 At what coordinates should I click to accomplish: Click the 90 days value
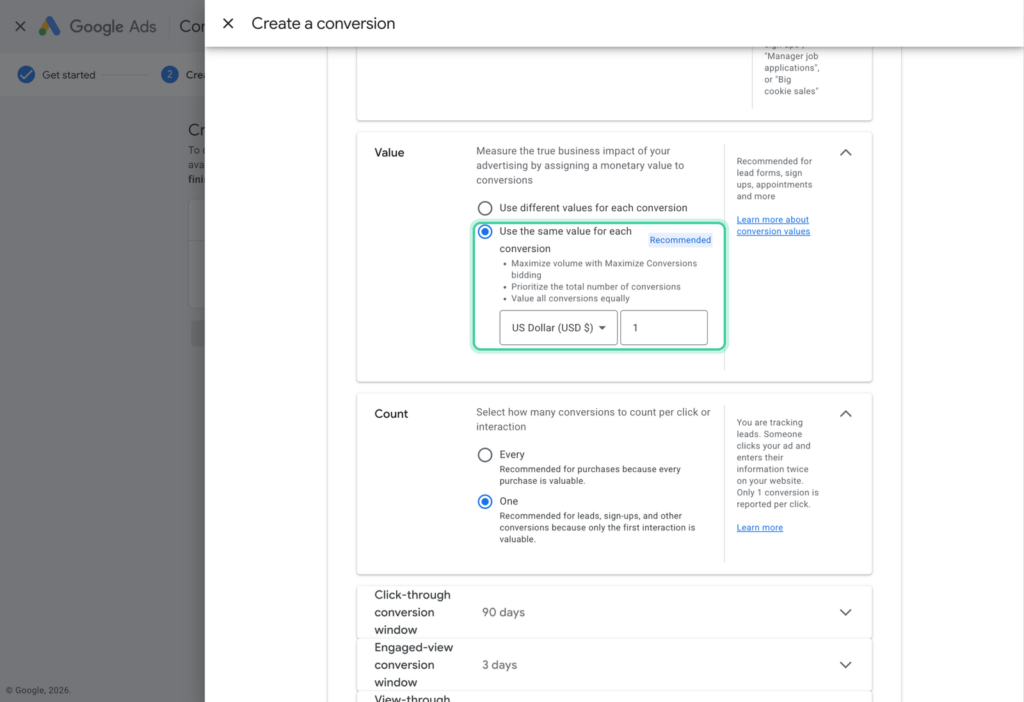pyautogui.click(x=503, y=613)
